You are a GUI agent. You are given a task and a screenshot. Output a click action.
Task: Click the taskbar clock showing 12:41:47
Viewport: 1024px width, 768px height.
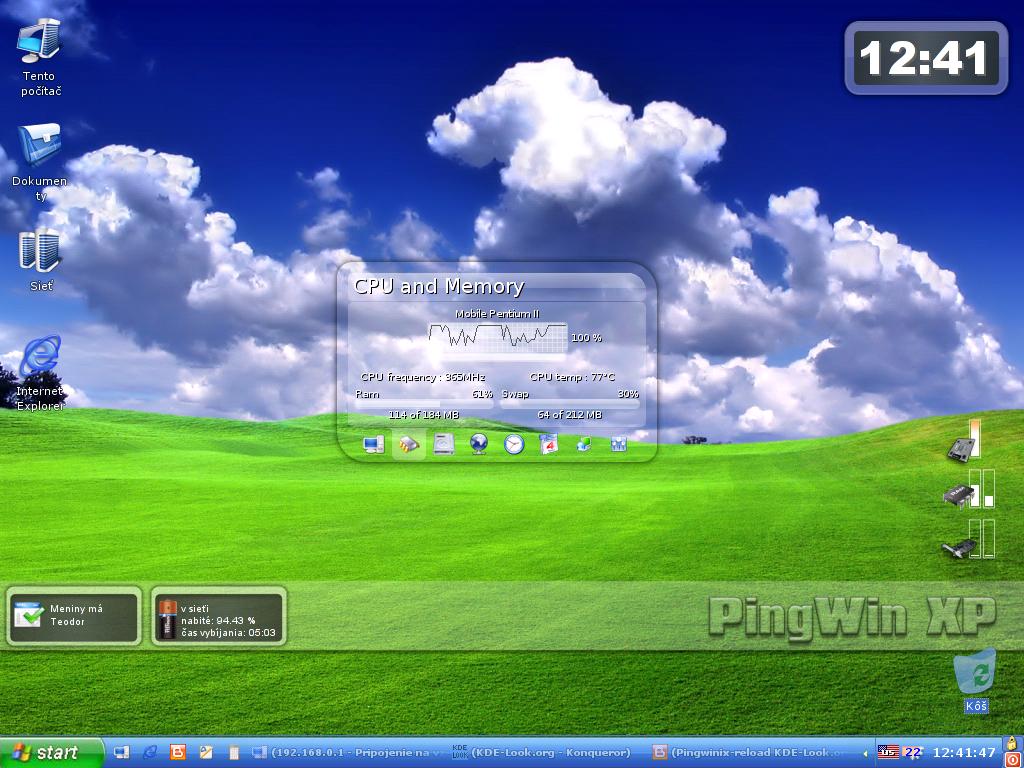tap(964, 753)
